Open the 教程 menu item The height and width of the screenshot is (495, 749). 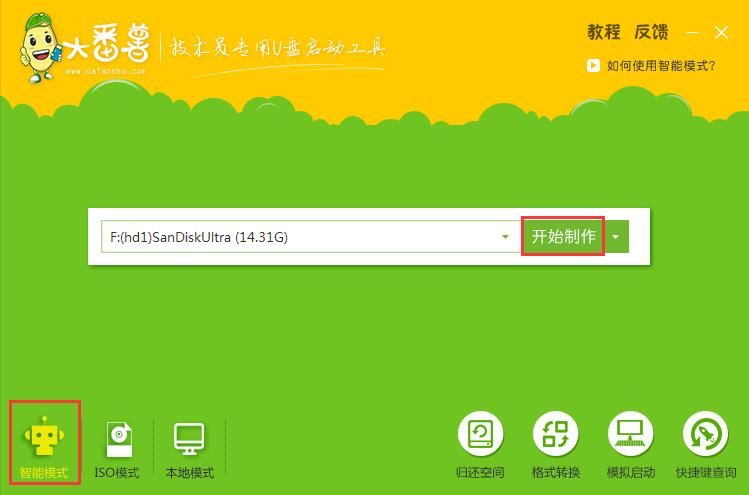click(x=604, y=32)
